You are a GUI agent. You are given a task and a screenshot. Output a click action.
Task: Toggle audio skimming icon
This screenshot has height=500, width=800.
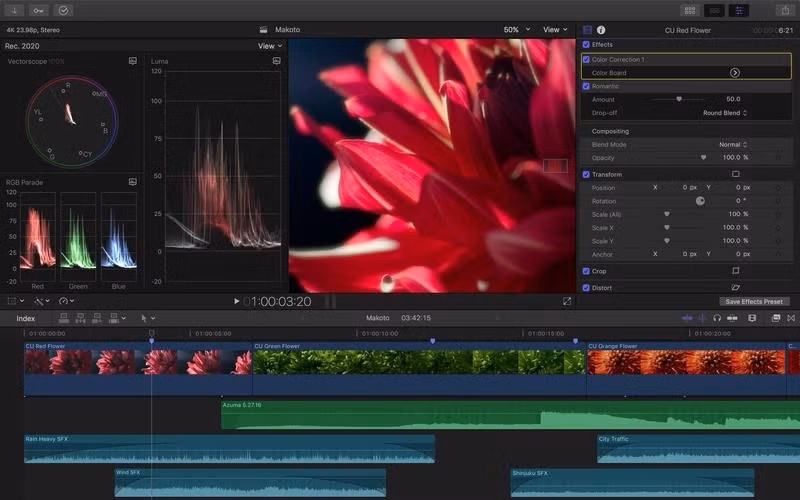[702, 318]
